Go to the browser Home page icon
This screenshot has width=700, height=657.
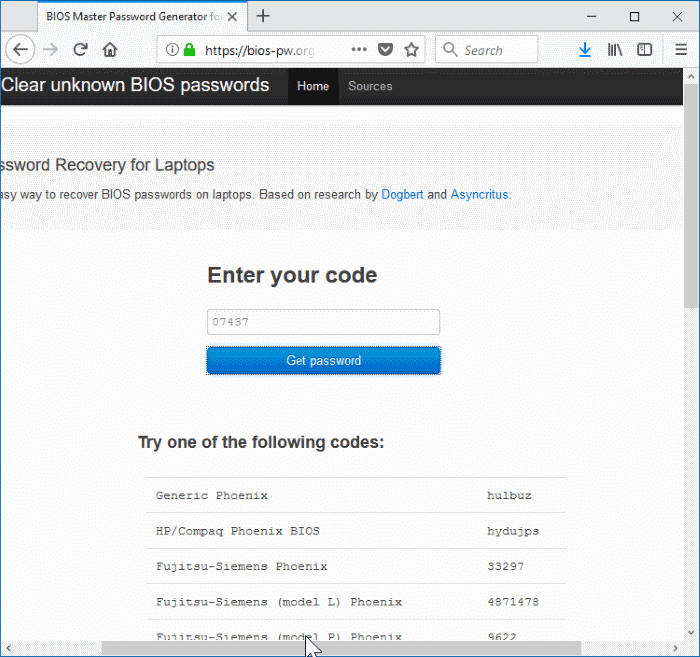[110, 50]
